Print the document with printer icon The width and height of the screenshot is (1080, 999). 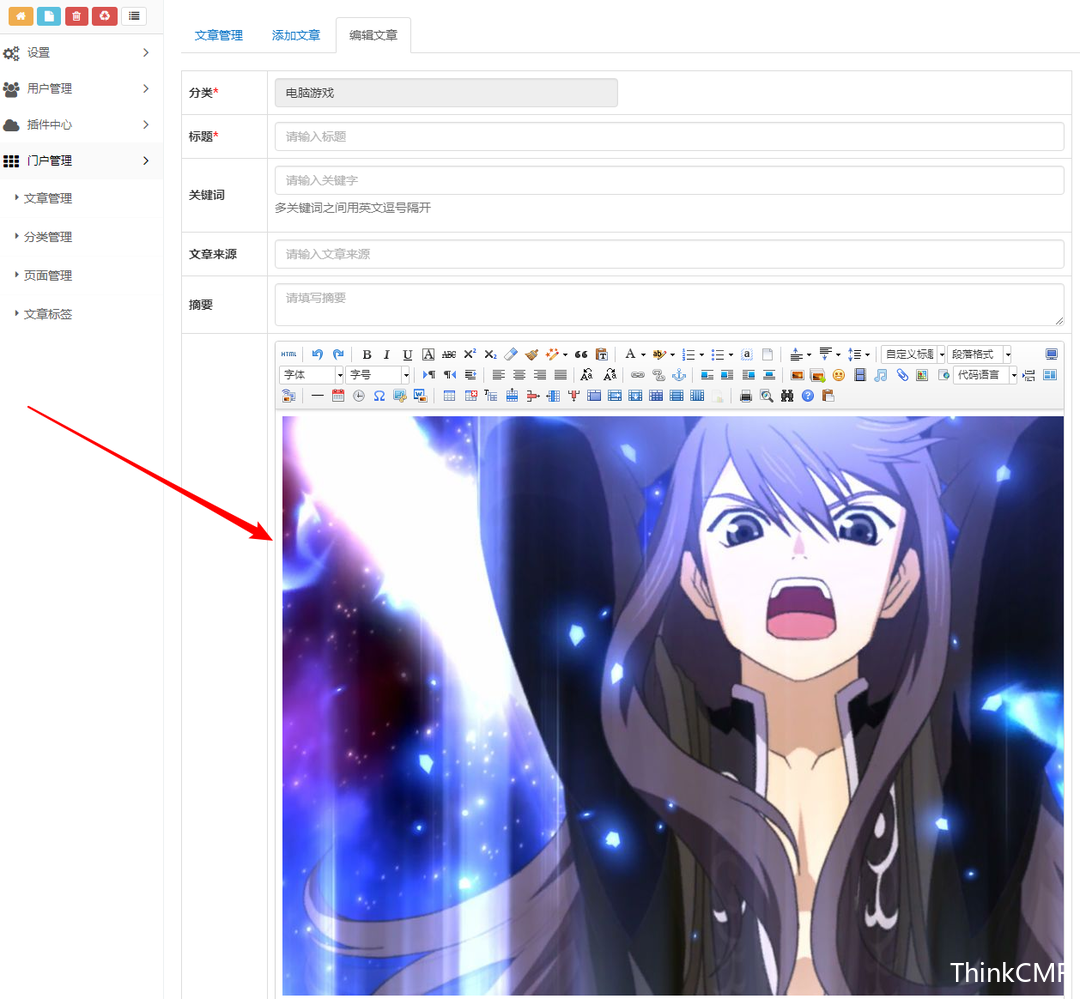point(745,395)
